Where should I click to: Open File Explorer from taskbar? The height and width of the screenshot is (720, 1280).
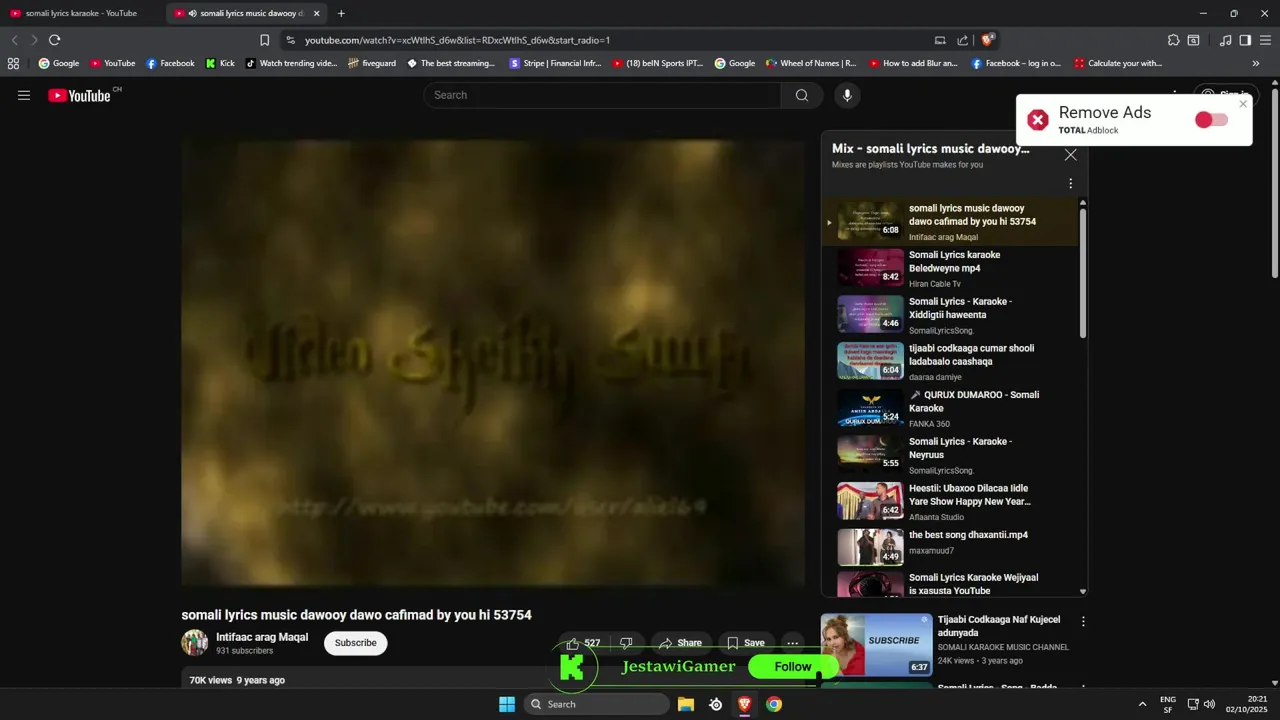click(x=686, y=704)
